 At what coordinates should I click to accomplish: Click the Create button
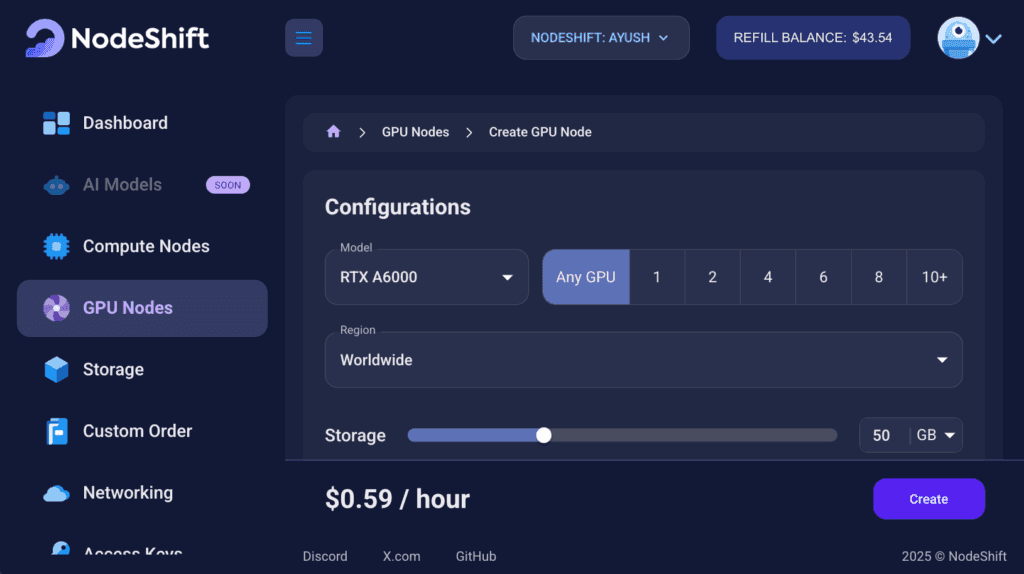[929, 499]
